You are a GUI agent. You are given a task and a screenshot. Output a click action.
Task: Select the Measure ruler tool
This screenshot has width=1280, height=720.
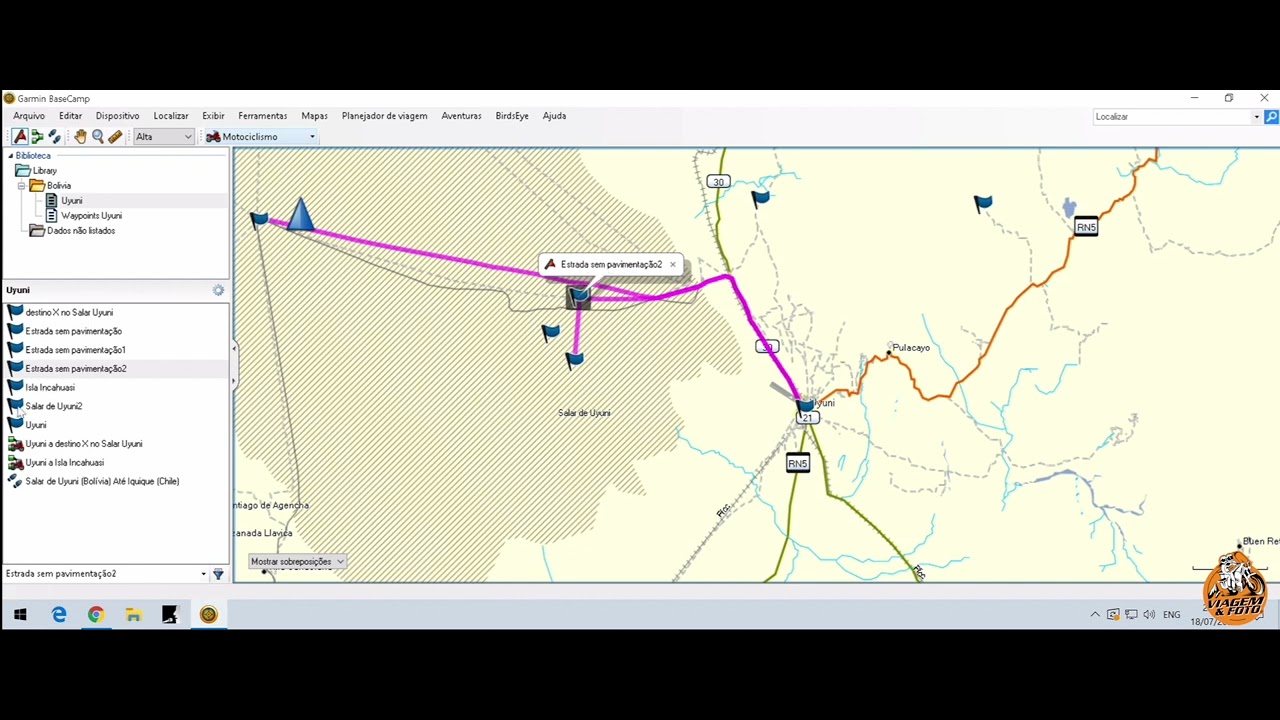pos(115,137)
